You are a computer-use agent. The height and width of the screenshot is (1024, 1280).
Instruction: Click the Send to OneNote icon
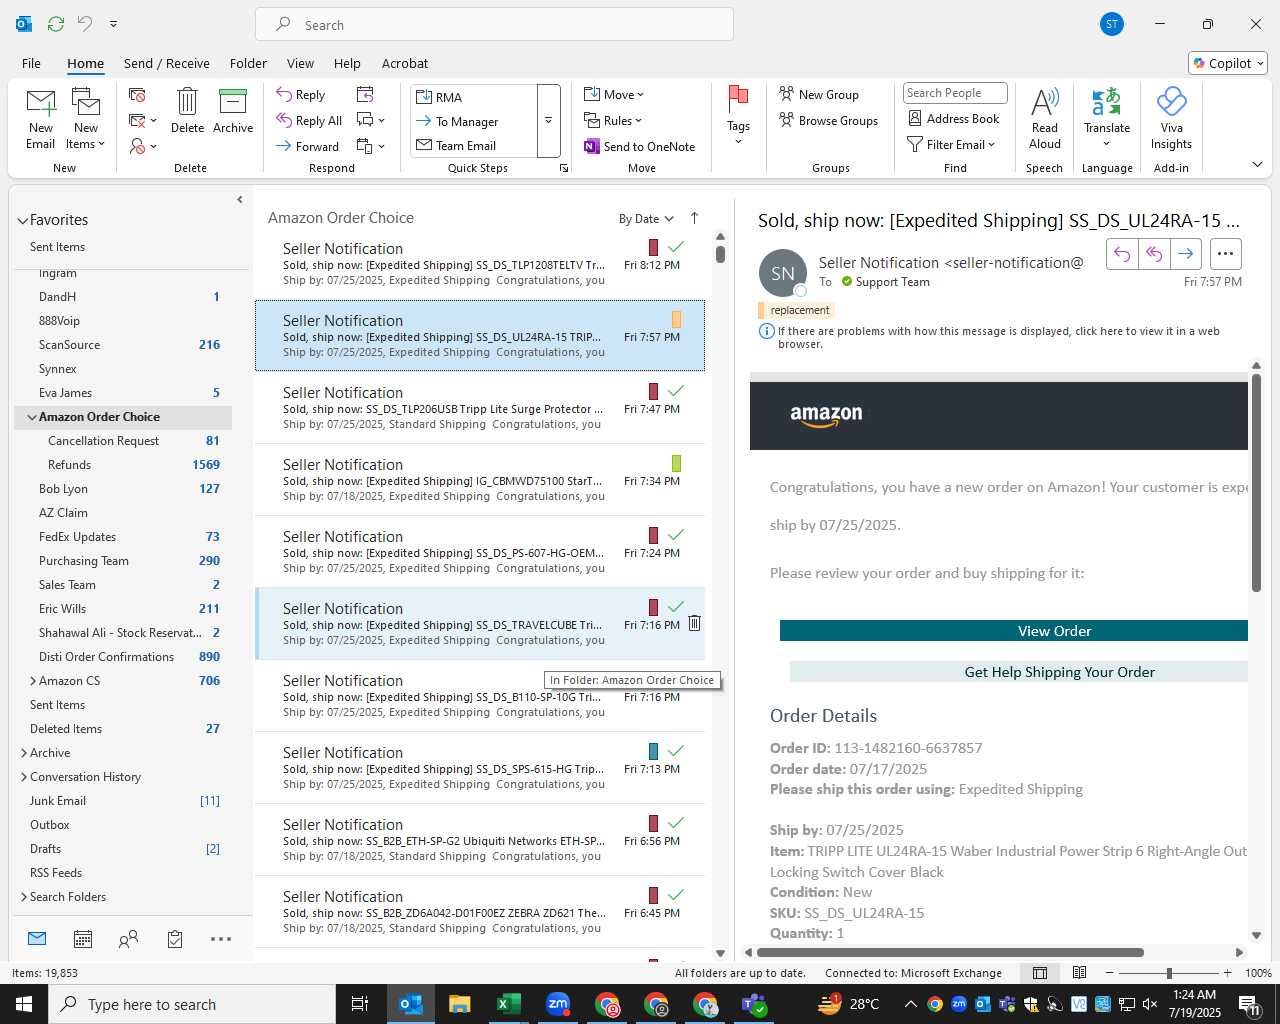tap(592, 147)
